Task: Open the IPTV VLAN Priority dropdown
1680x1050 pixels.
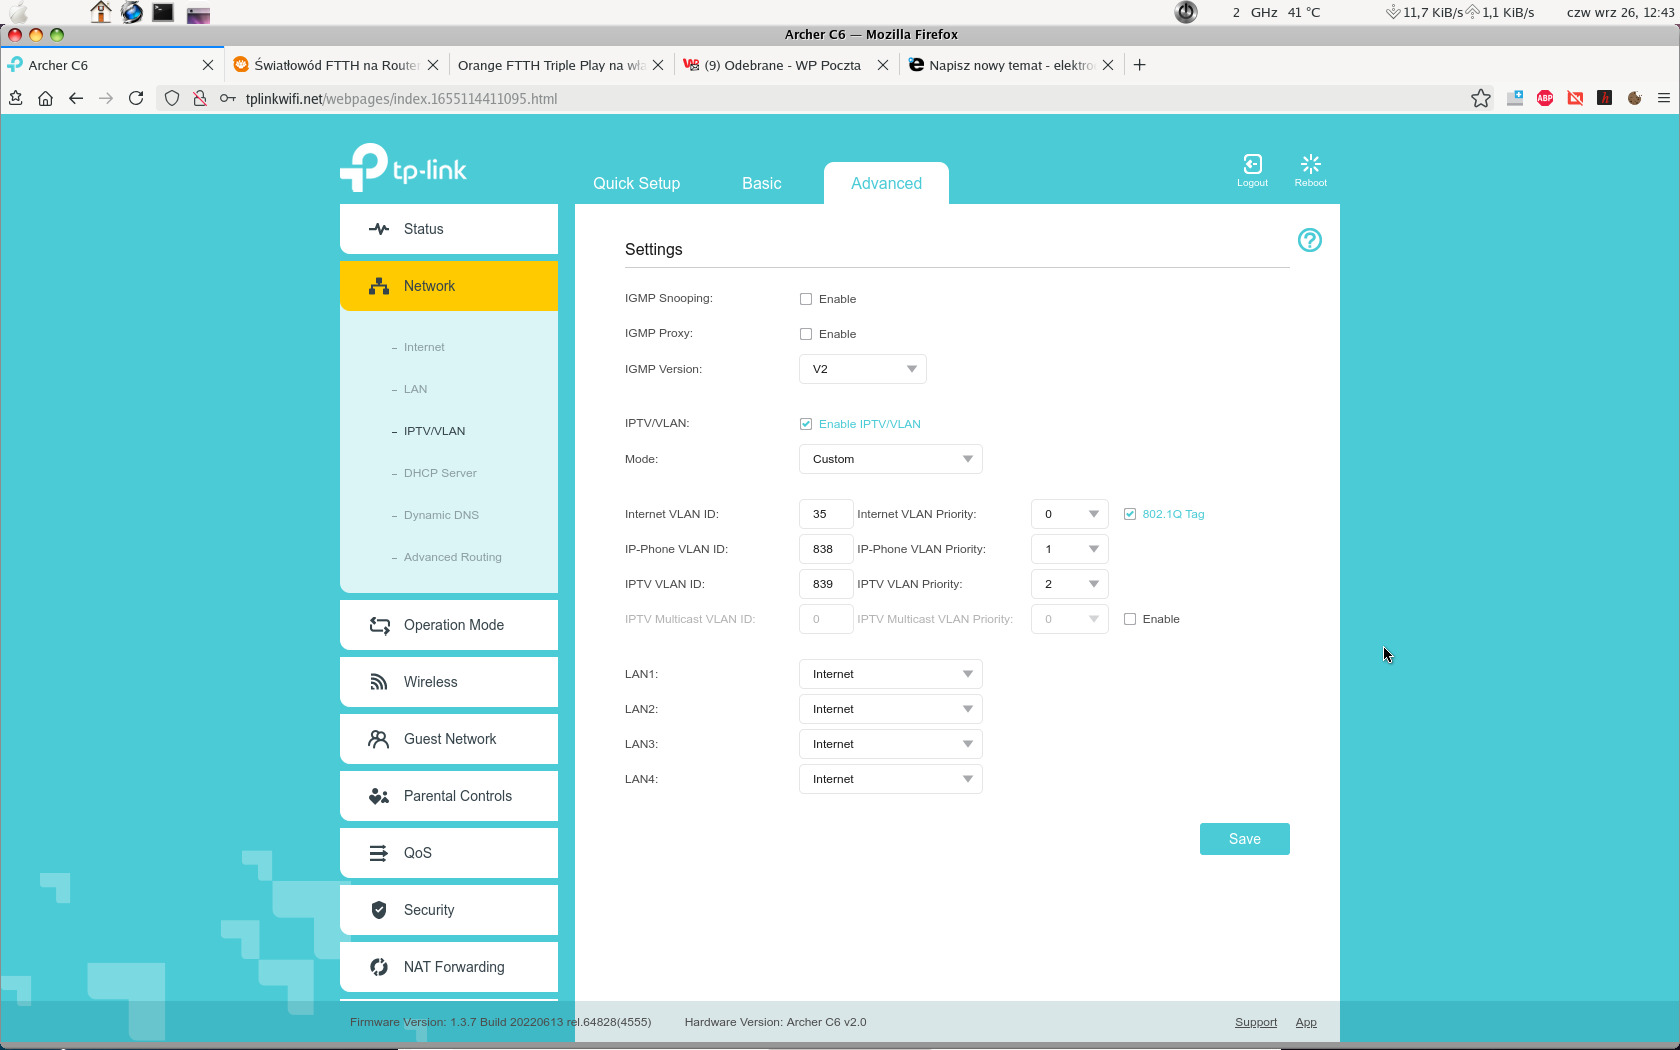Action: click(1070, 584)
